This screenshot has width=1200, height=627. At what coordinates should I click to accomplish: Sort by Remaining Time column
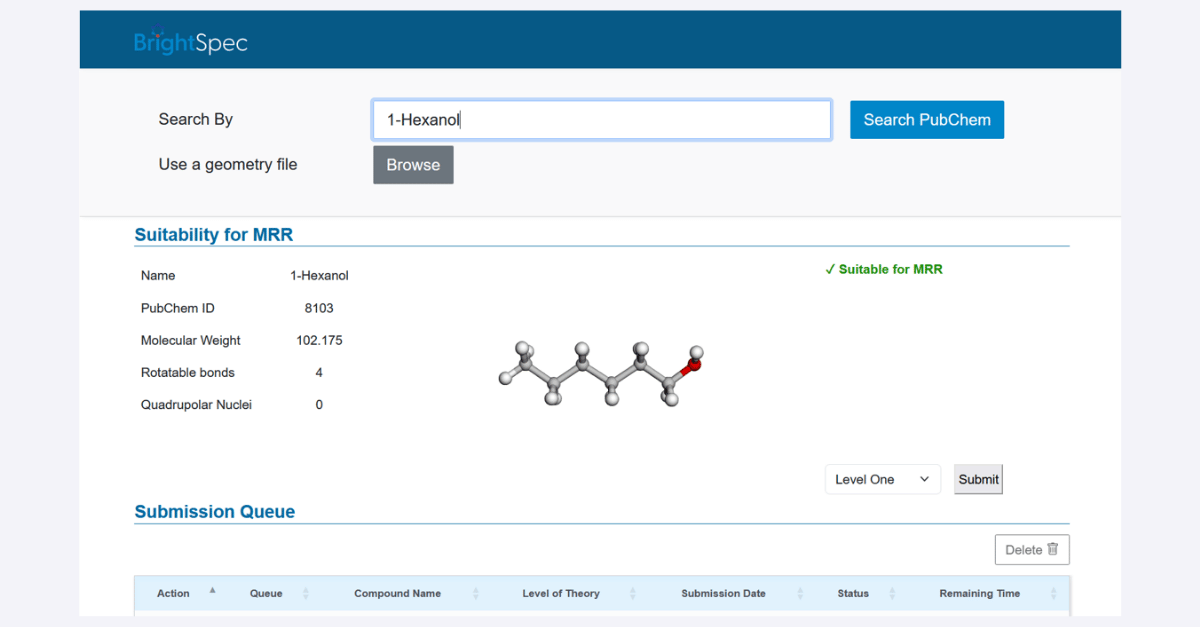980,593
